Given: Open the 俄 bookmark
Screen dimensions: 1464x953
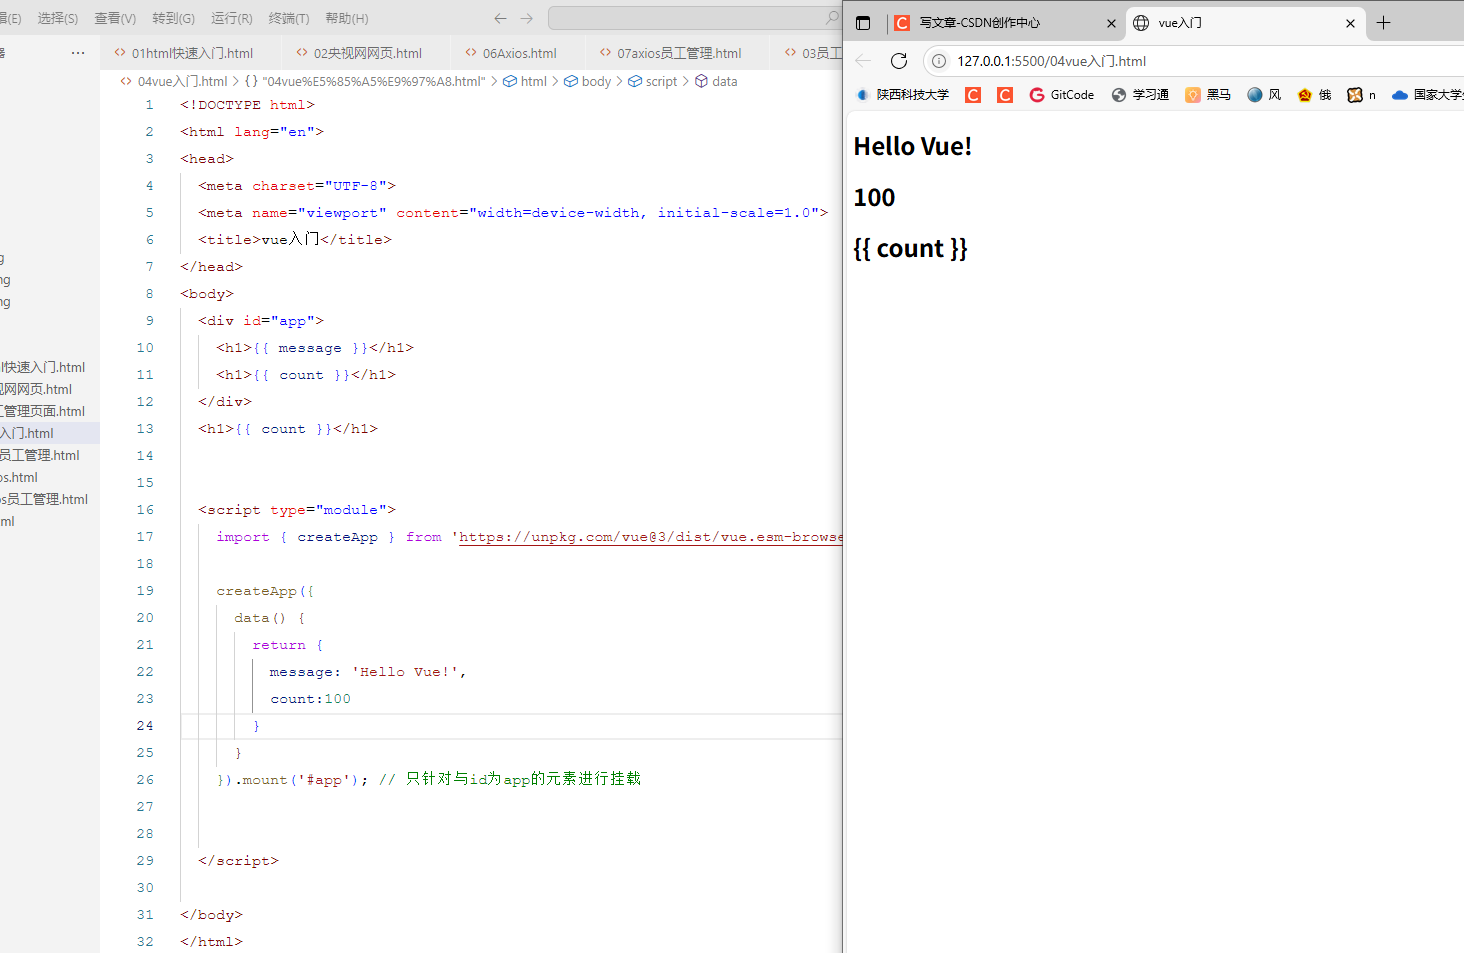Looking at the screenshot, I should point(1314,95).
